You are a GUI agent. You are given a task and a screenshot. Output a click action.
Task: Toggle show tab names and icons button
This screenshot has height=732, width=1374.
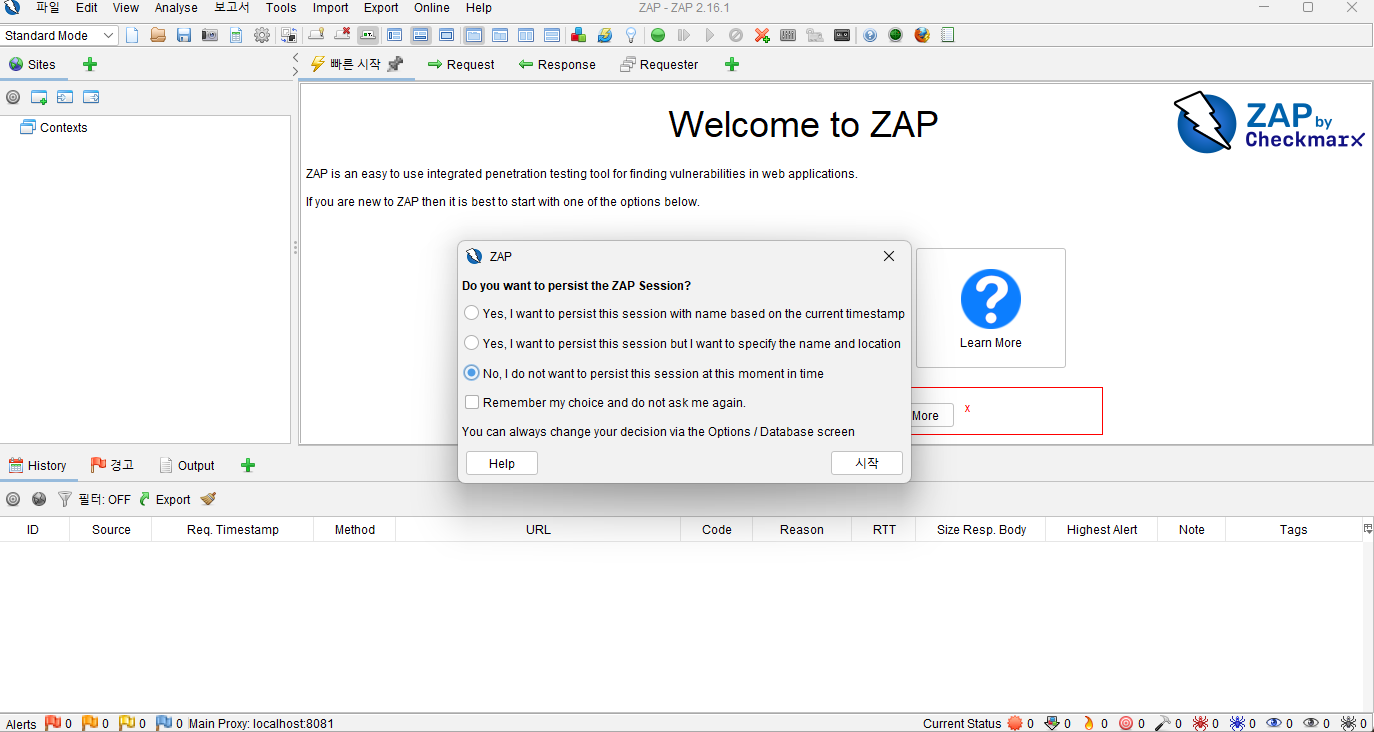(x=368, y=35)
